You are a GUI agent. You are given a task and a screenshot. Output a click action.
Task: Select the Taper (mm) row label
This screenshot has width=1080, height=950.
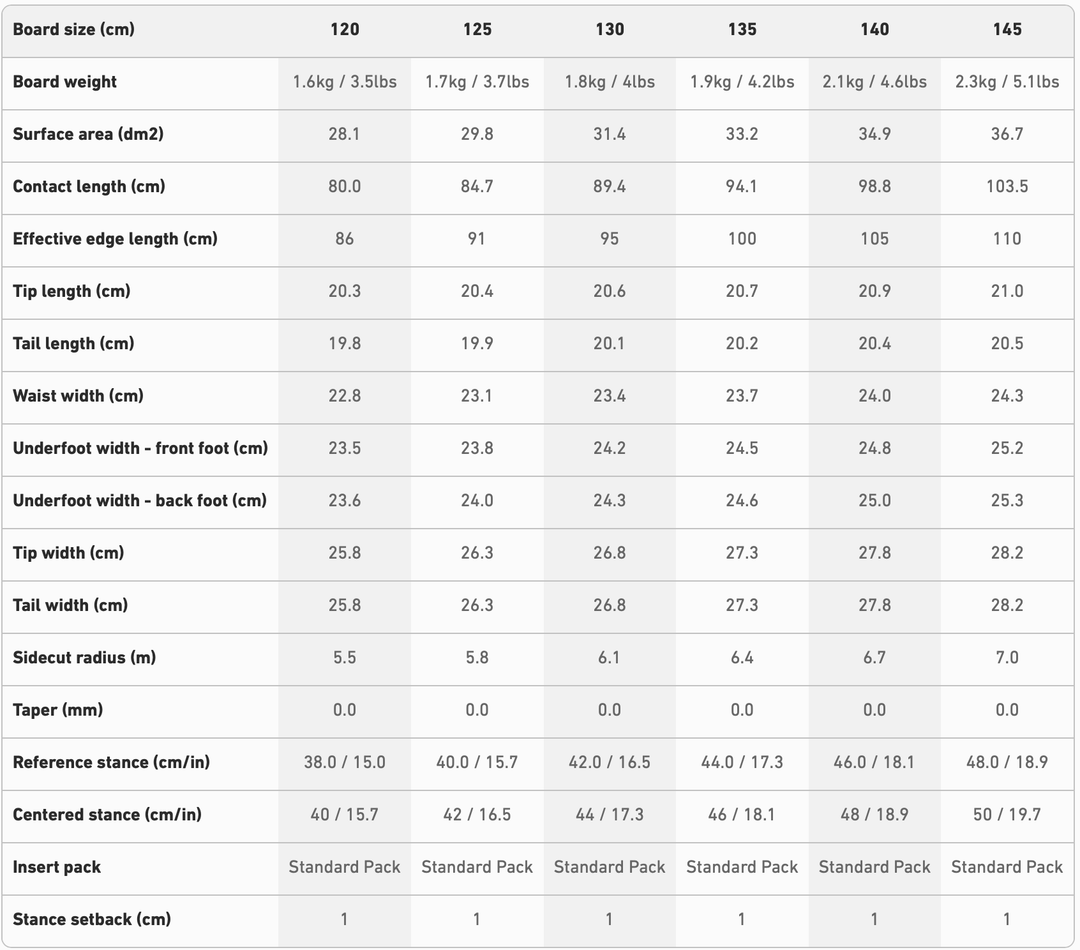tap(58, 710)
